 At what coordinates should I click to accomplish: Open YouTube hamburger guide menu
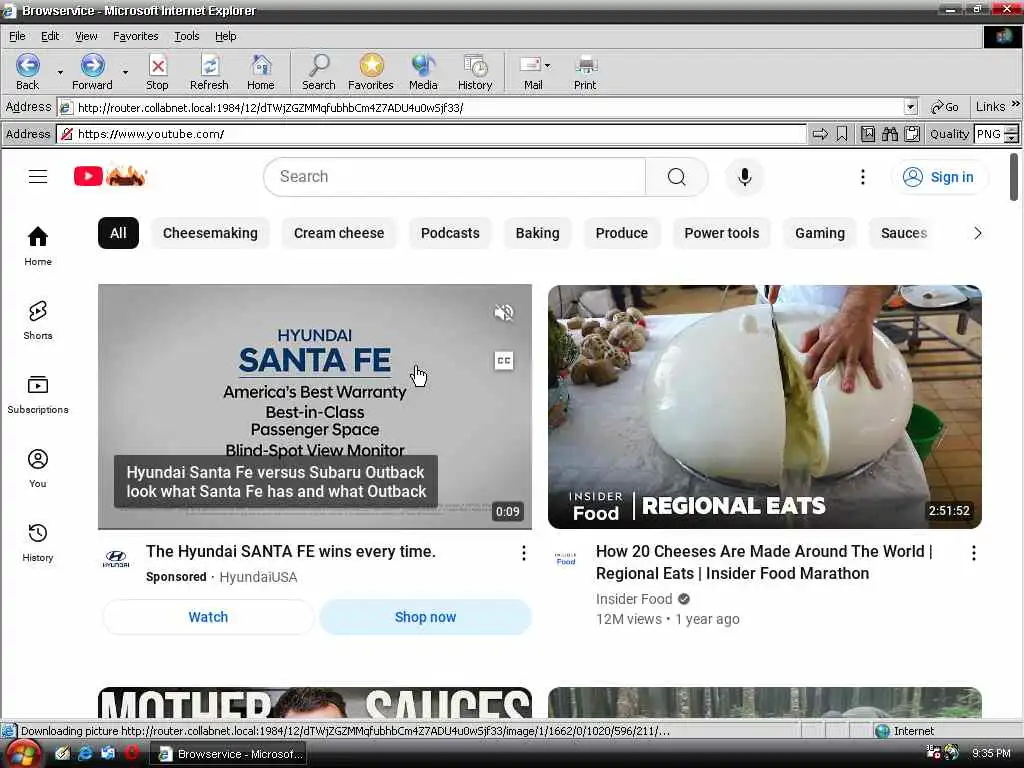(38, 176)
